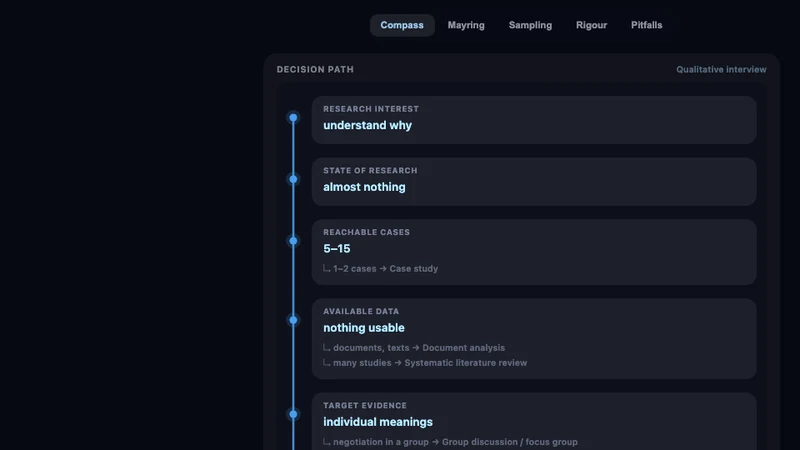This screenshot has width=800, height=450.
Task: Select the 'nothing usable' answer
Action: tap(364, 328)
